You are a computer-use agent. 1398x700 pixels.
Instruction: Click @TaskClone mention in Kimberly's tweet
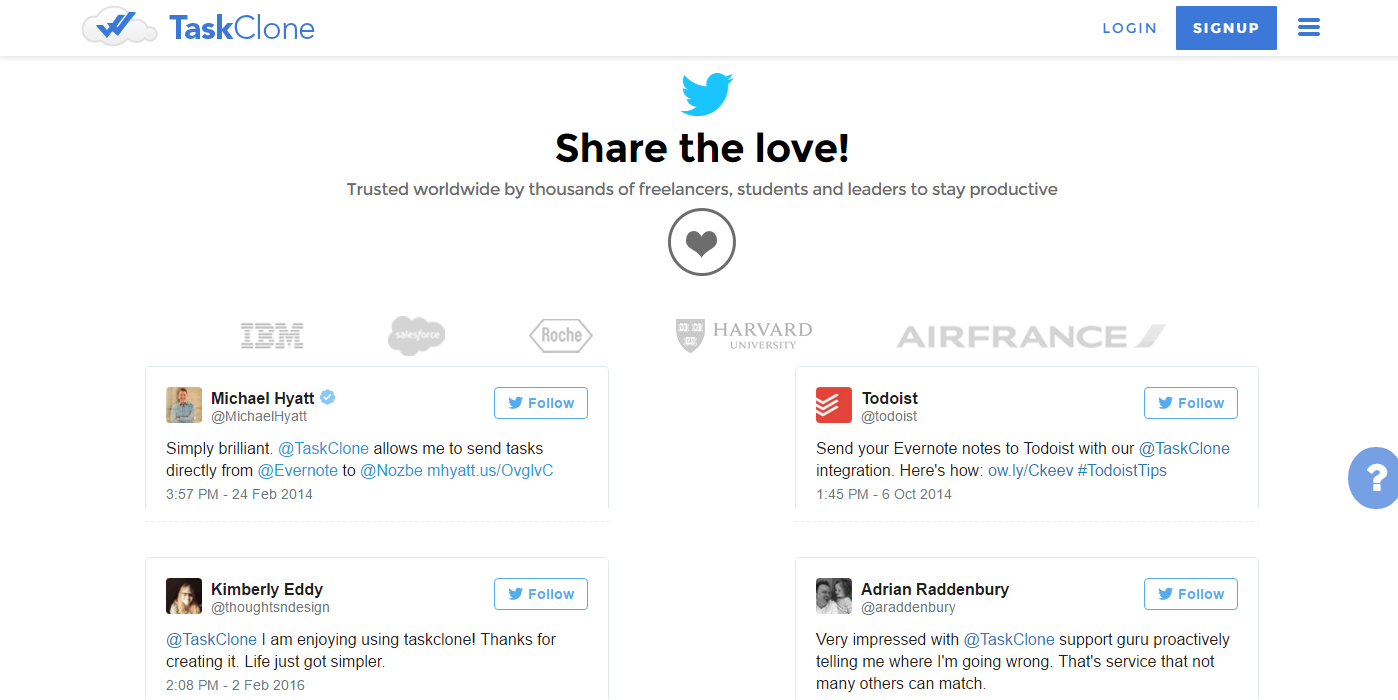point(212,639)
